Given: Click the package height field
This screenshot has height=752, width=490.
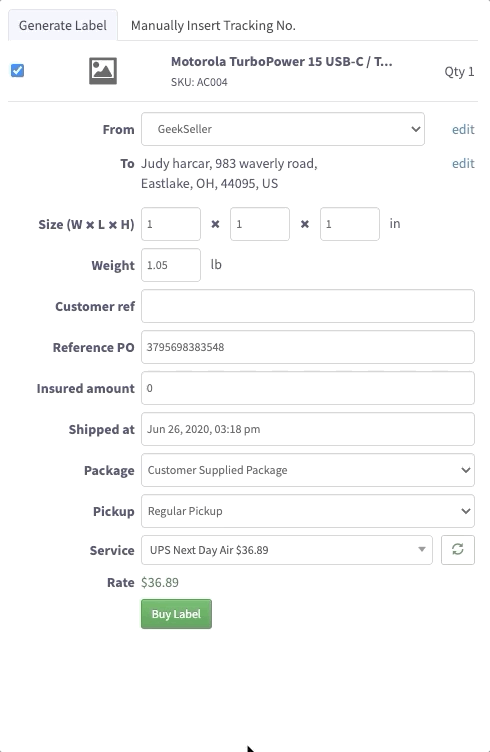Looking at the screenshot, I should pos(350,224).
